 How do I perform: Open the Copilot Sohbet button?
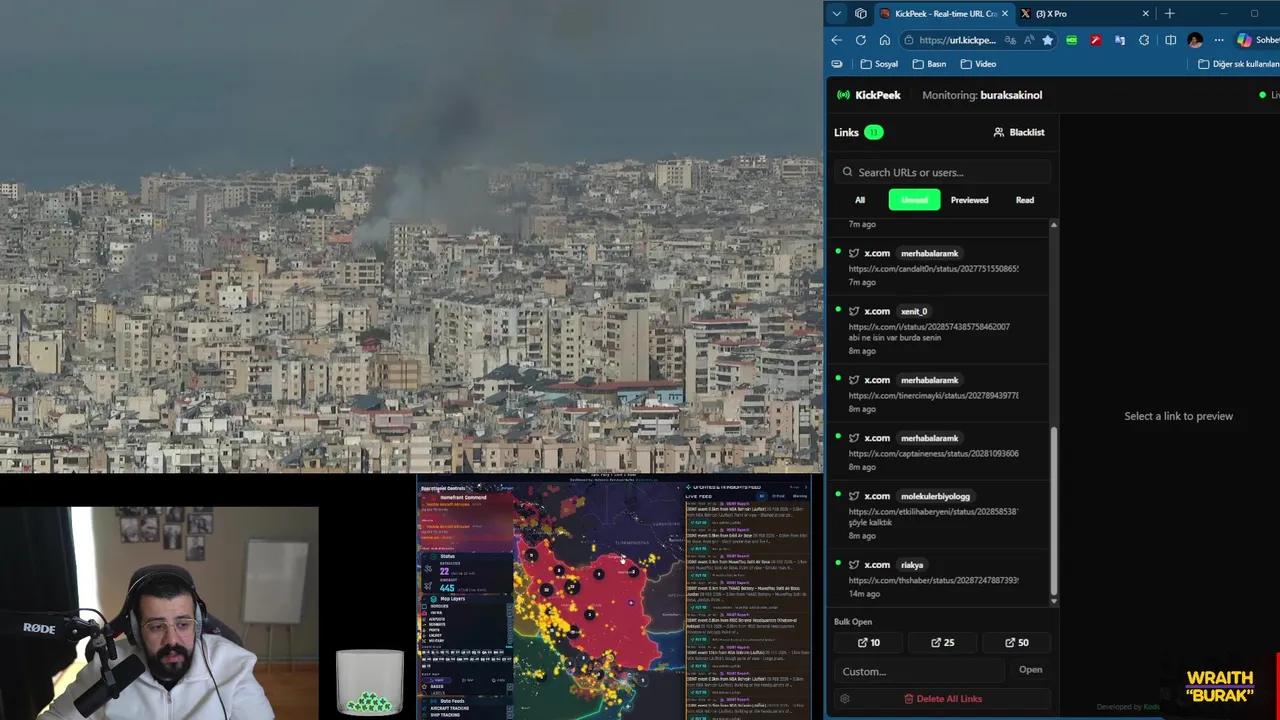(1257, 40)
